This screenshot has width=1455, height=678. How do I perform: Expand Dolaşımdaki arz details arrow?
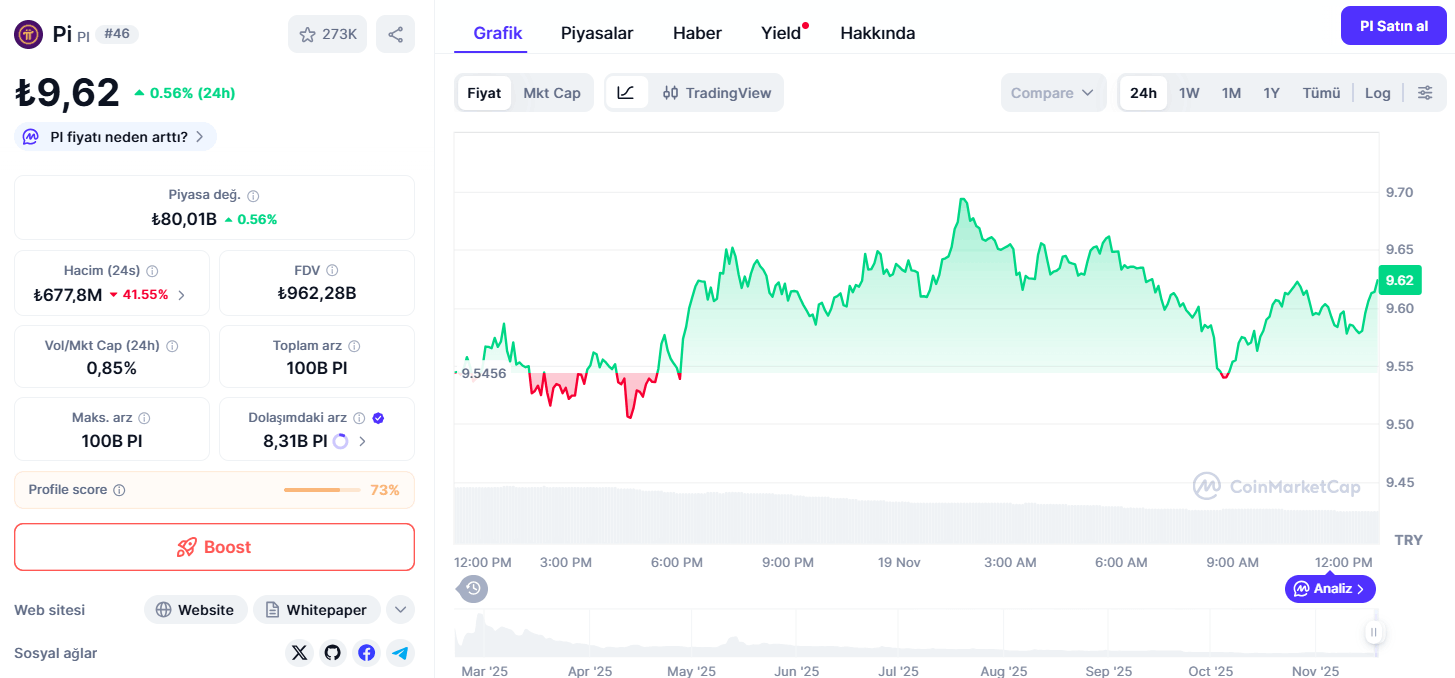click(x=362, y=441)
